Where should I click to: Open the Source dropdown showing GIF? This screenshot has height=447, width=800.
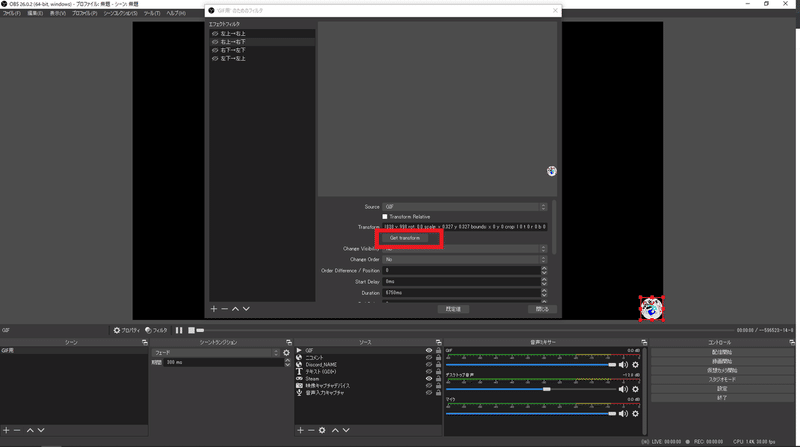[465, 207]
